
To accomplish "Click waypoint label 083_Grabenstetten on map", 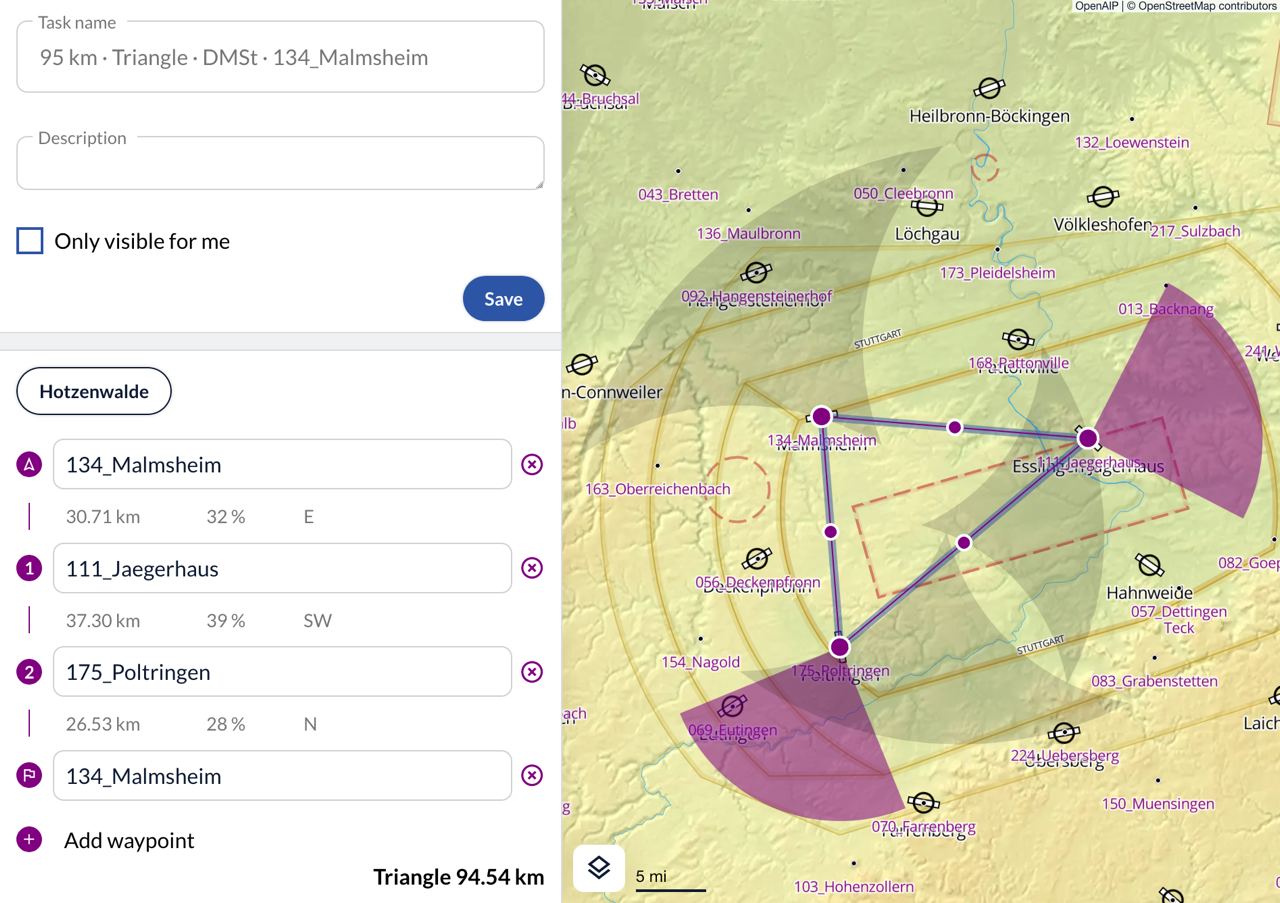I will pyautogui.click(x=1154, y=681).
